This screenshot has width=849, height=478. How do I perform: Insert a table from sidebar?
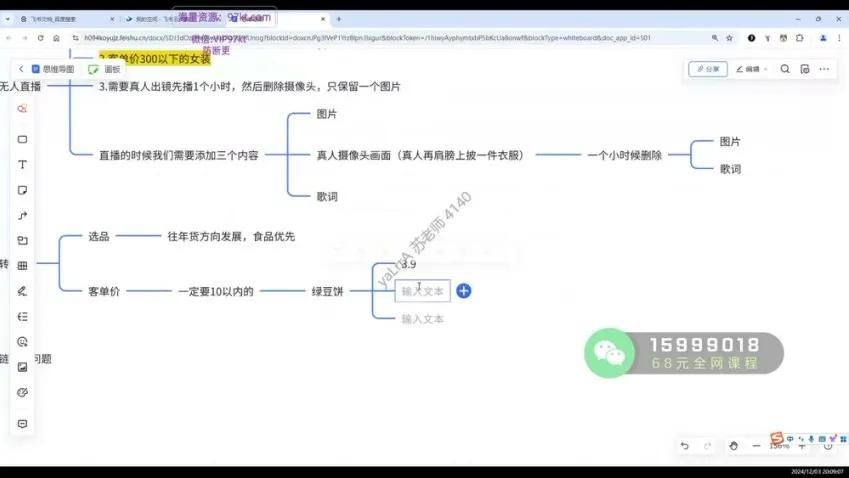pyautogui.click(x=22, y=266)
